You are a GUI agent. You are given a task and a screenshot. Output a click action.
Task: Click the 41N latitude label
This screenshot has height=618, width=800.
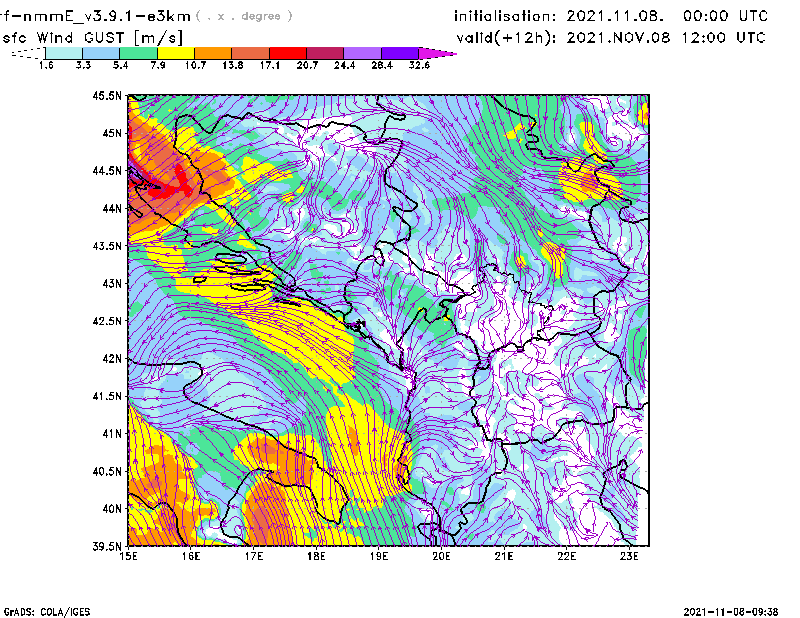(112, 434)
